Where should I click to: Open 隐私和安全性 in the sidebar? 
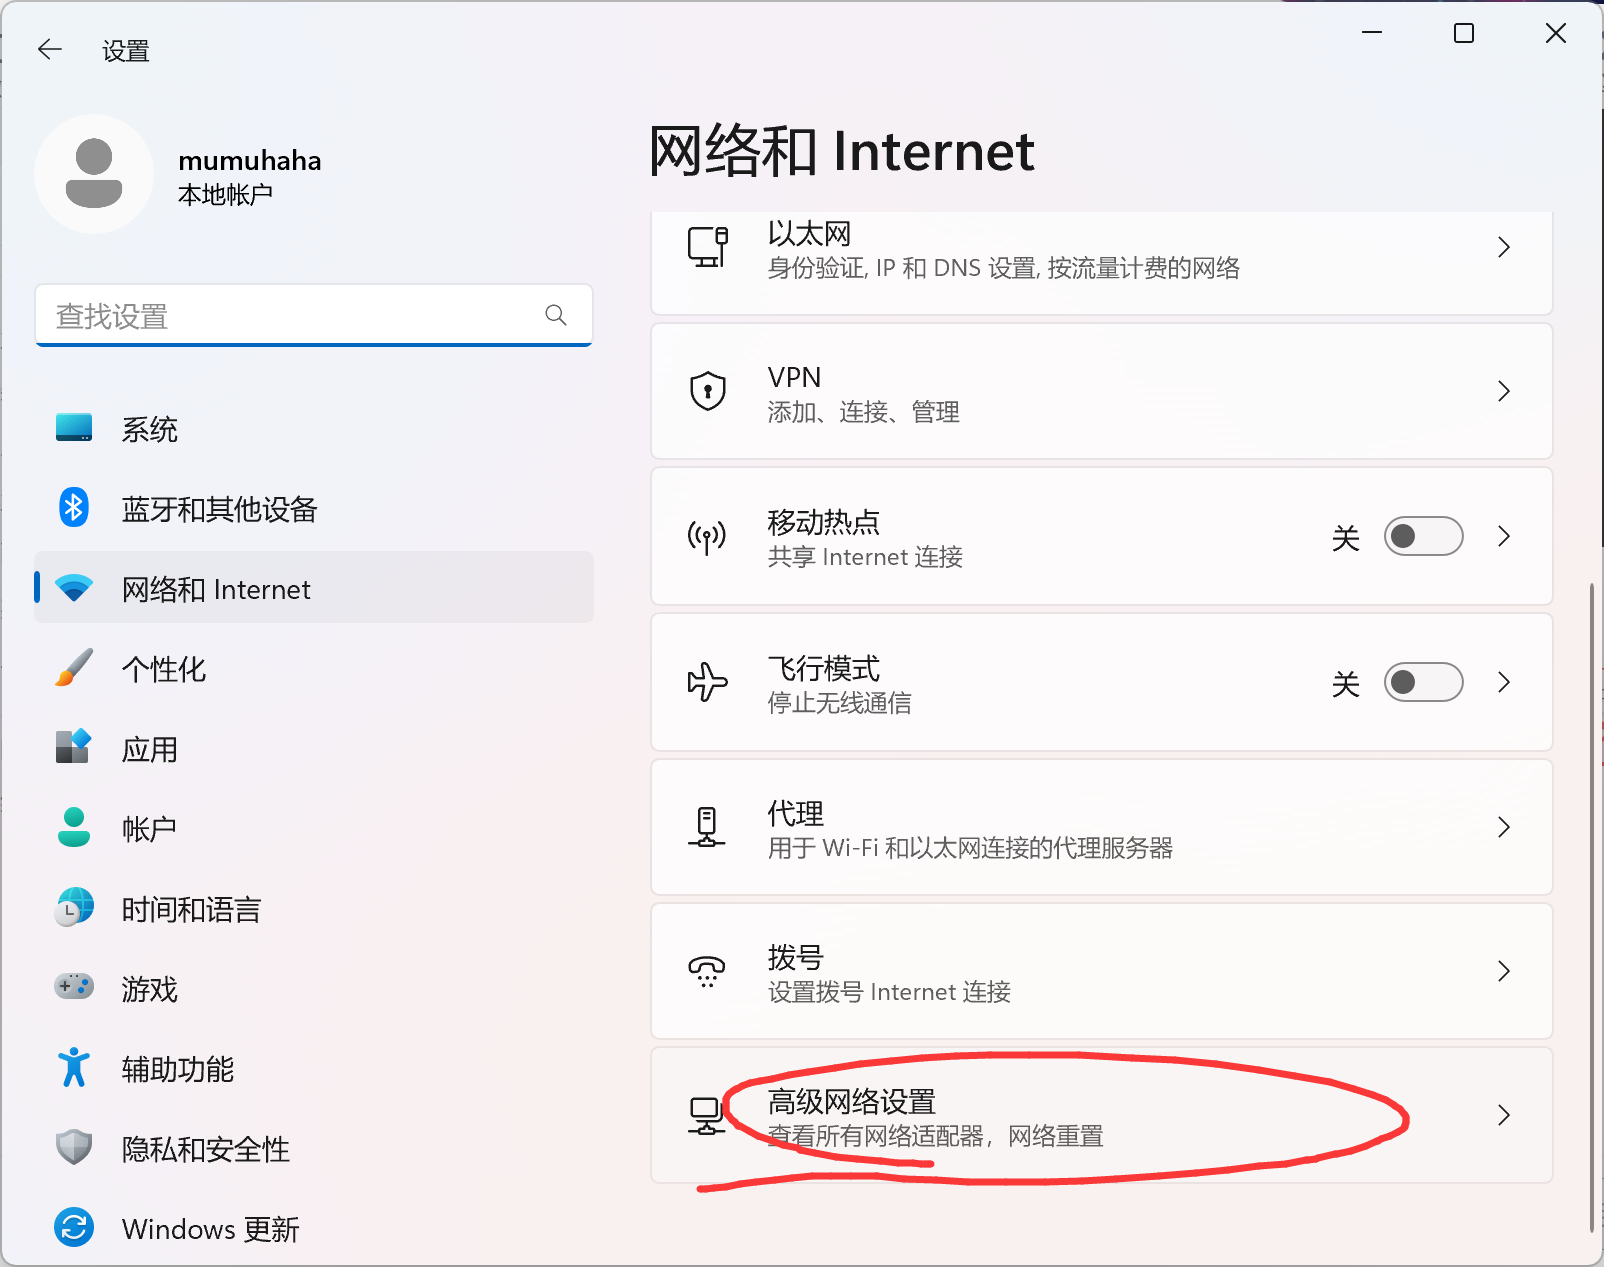tap(205, 1149)
